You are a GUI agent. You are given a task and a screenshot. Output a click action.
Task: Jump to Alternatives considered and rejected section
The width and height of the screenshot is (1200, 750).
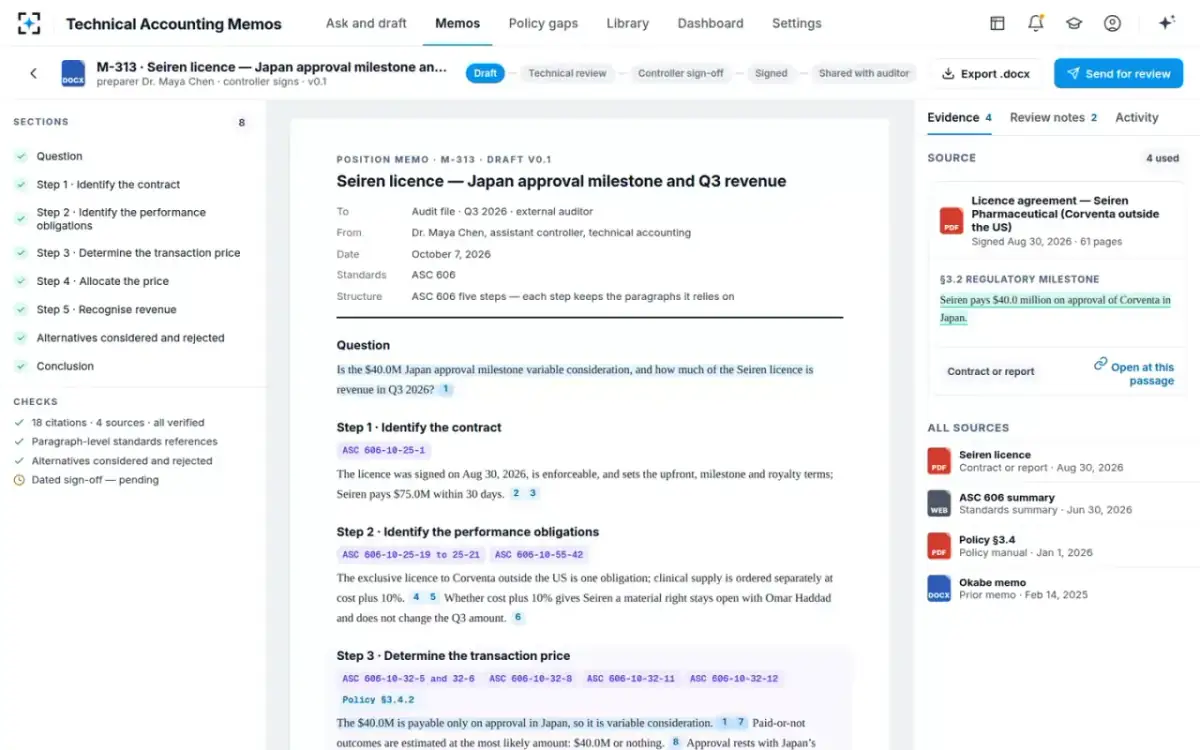tap(130, 338)
